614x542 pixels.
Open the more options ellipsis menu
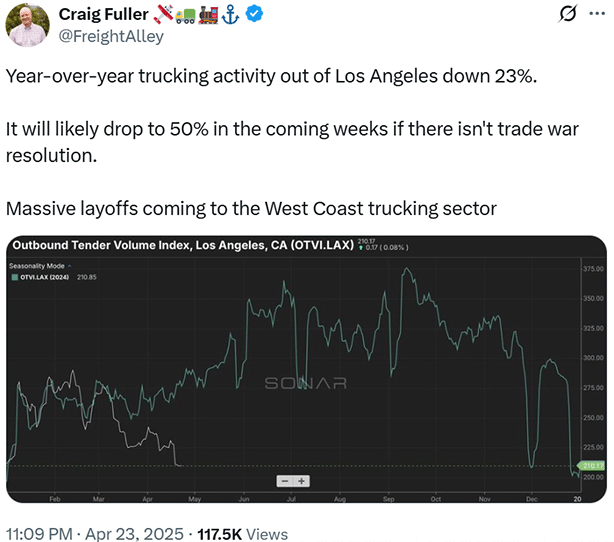[598, 15]
